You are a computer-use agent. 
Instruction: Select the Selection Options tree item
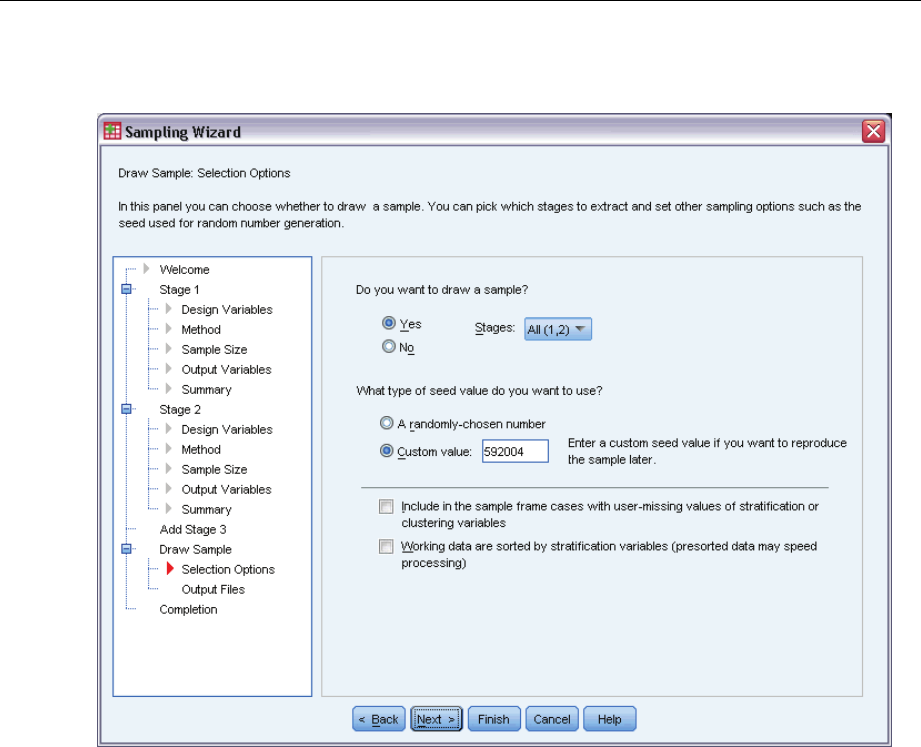click(x=228, y=569)
